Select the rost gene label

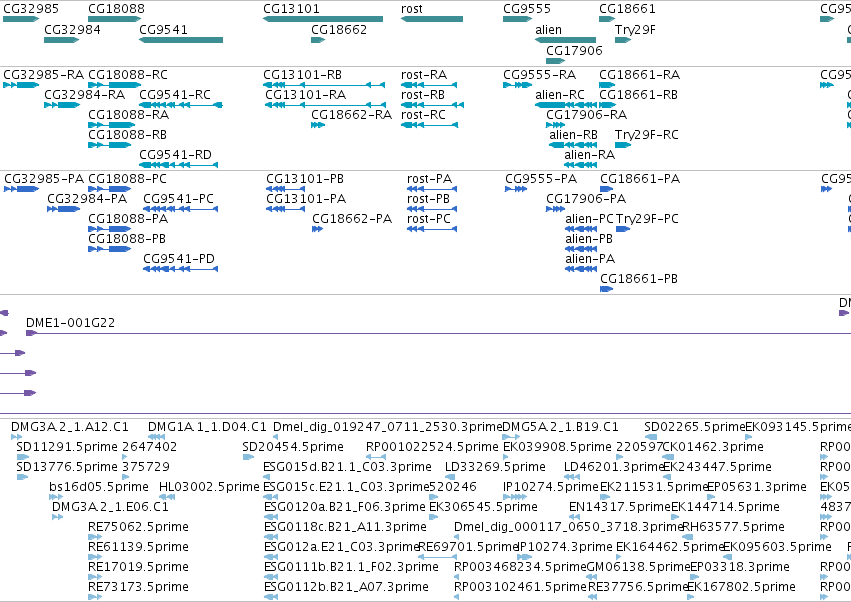[411, 9]
